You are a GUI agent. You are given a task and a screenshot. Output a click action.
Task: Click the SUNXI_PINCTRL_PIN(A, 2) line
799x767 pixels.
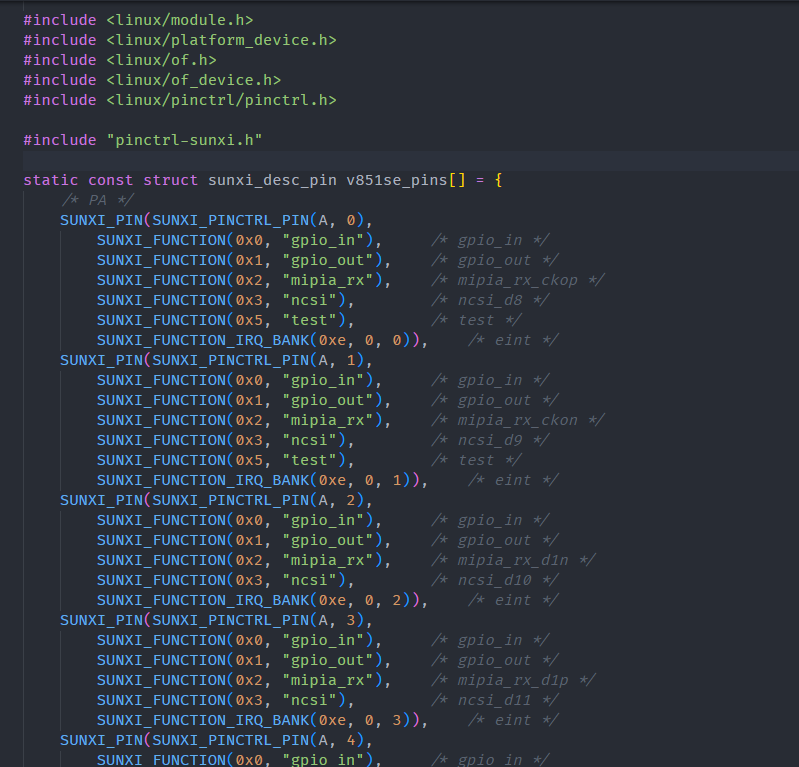(x=216, y=500)
